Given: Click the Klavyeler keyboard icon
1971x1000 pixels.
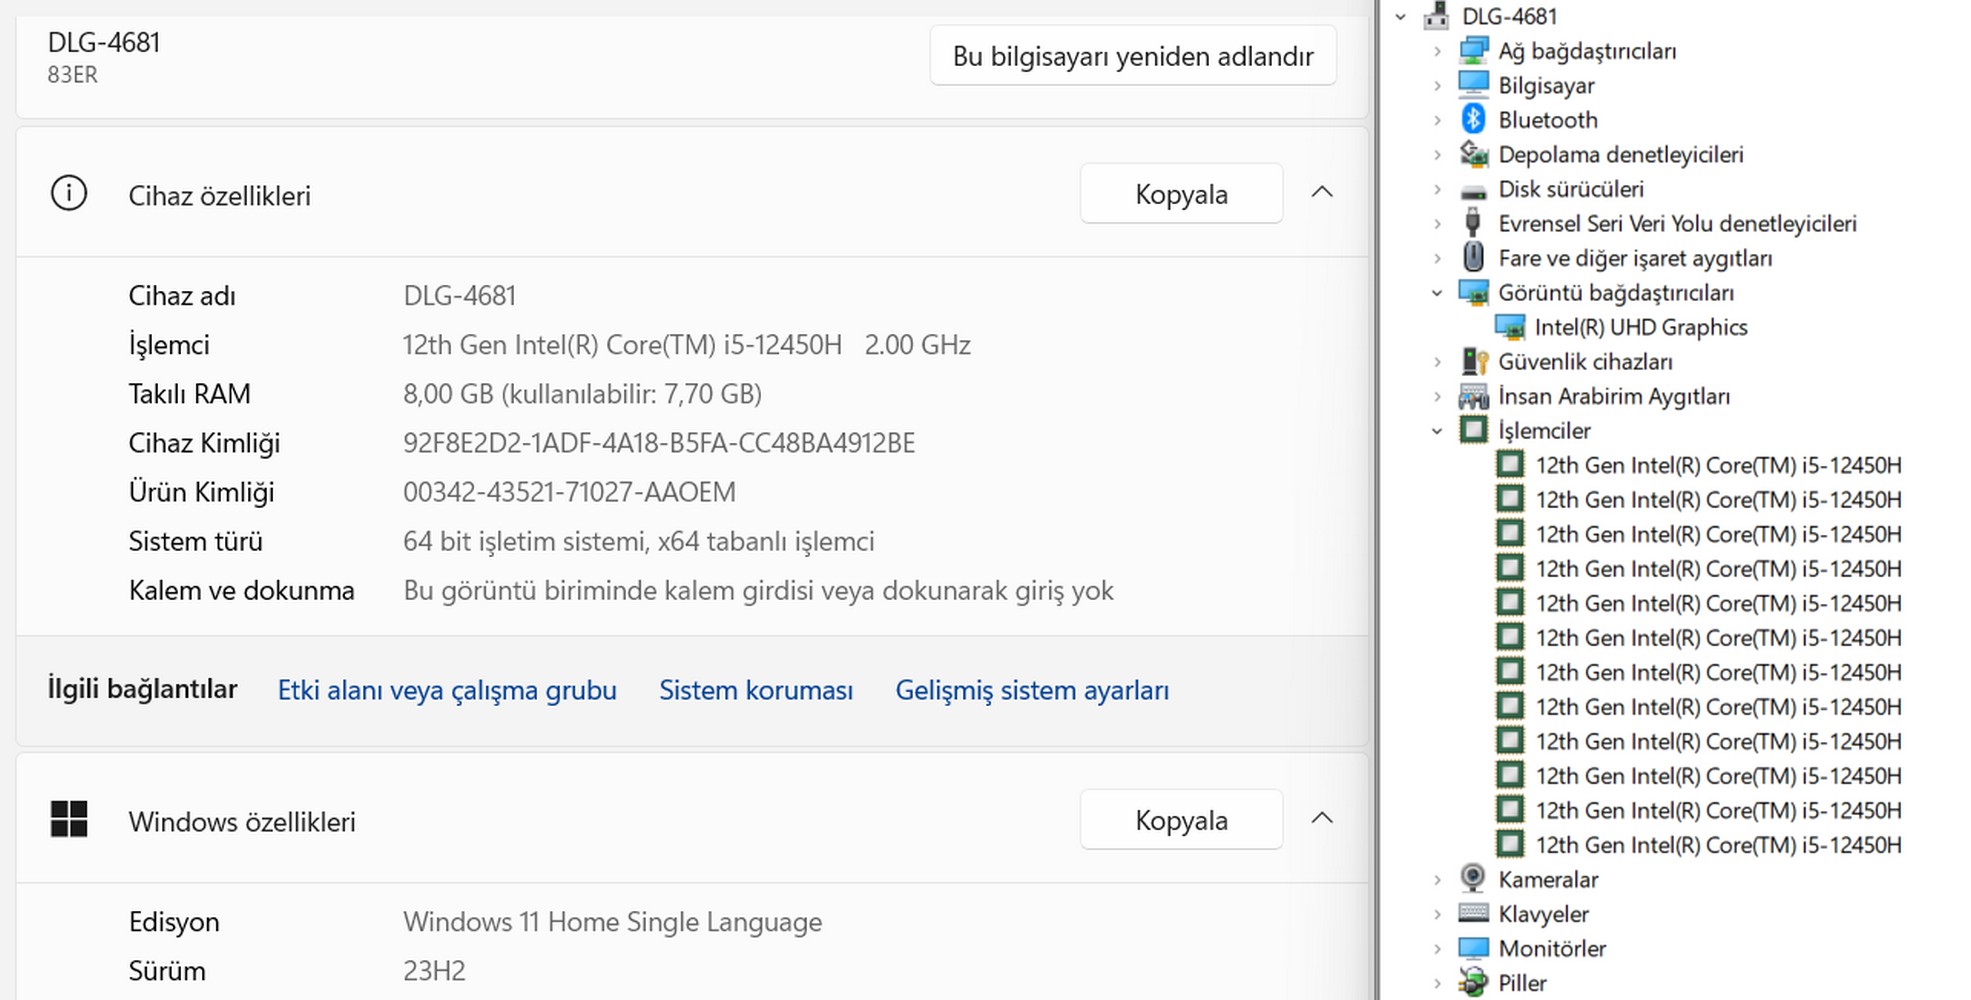Looking at the screenshot, I should [1473, 913].
